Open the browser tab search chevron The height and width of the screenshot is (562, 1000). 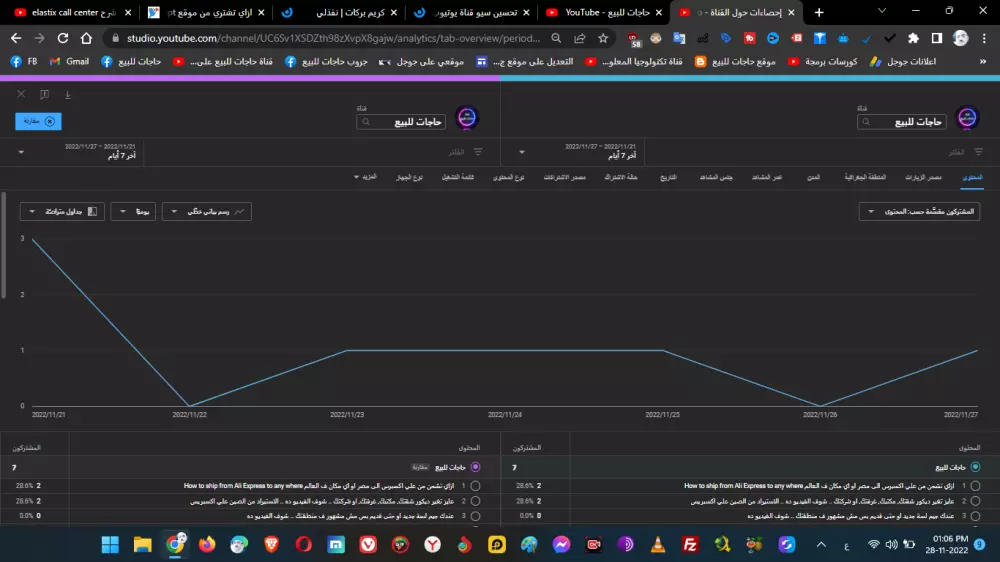(x=881, y=11)
